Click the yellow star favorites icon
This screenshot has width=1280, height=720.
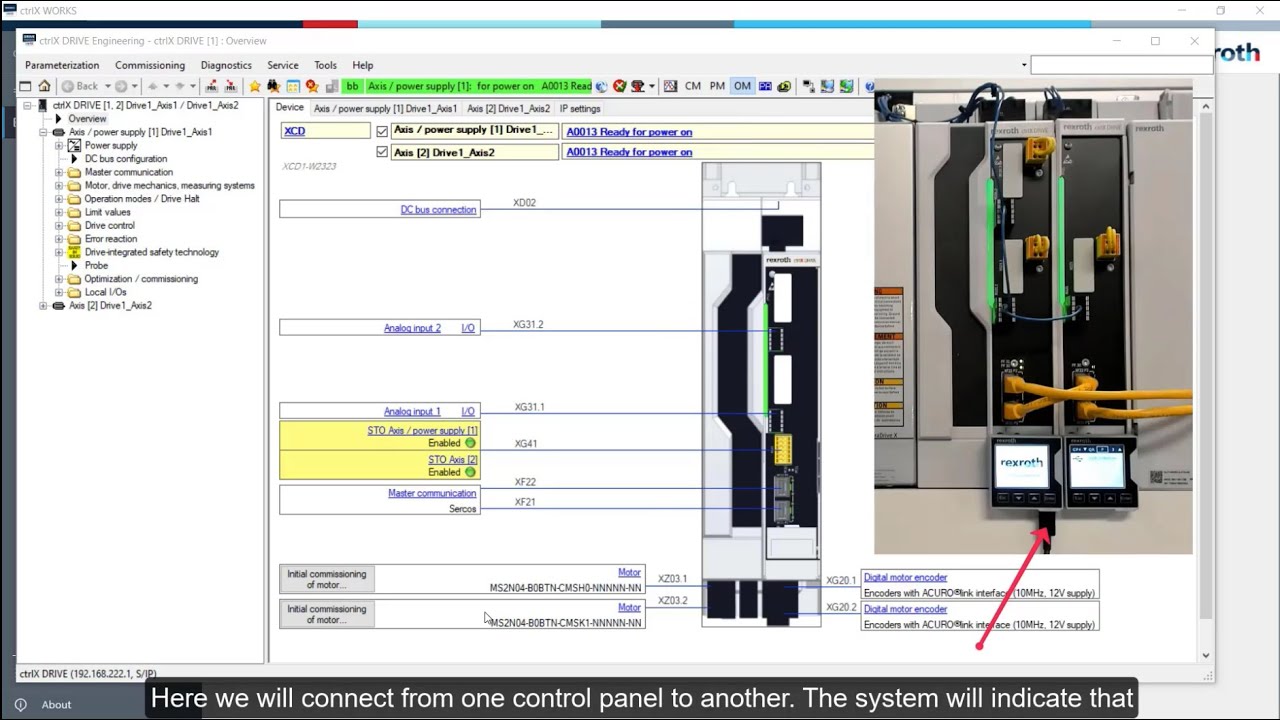click(255, 86)
